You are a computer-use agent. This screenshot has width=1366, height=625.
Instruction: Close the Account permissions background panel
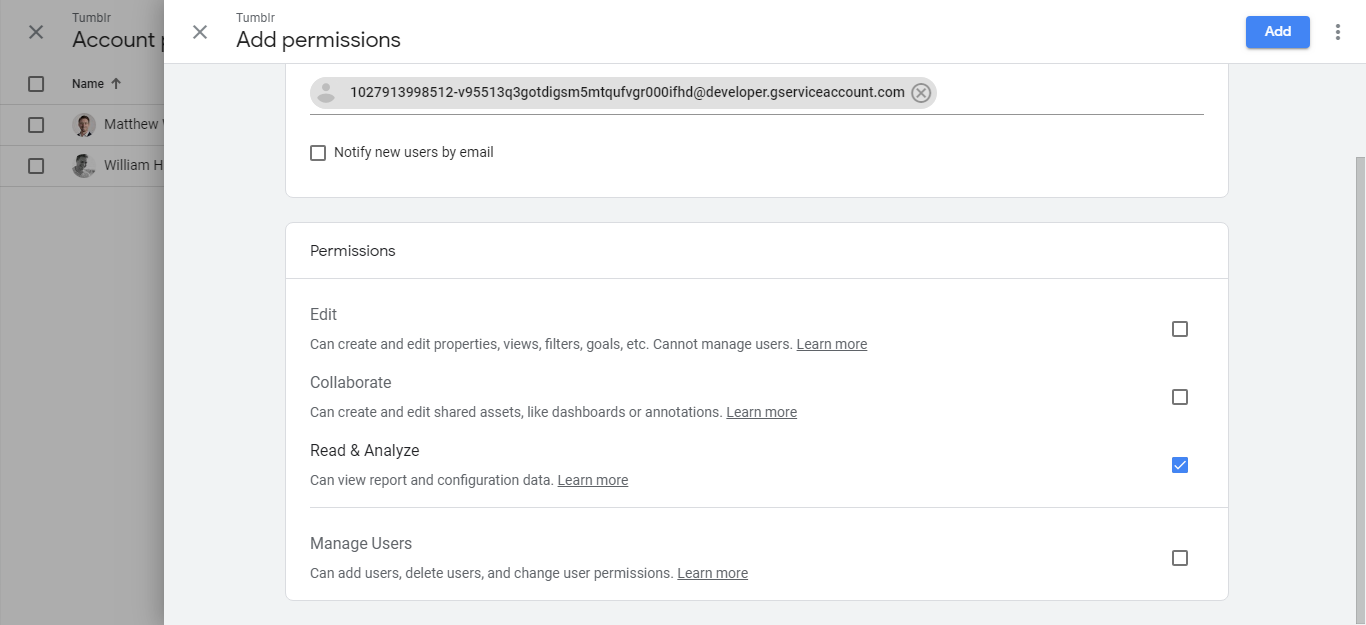36,32
